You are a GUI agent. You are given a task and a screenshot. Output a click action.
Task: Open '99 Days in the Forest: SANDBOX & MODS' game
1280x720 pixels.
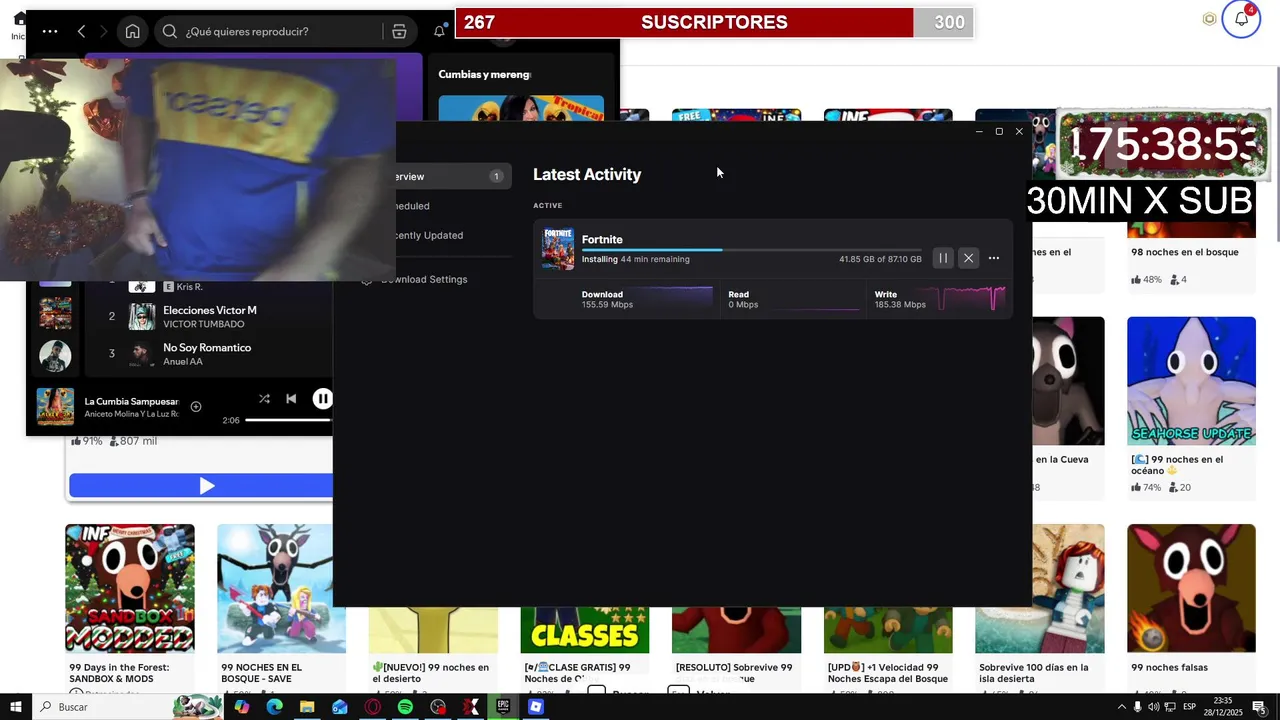130,604
